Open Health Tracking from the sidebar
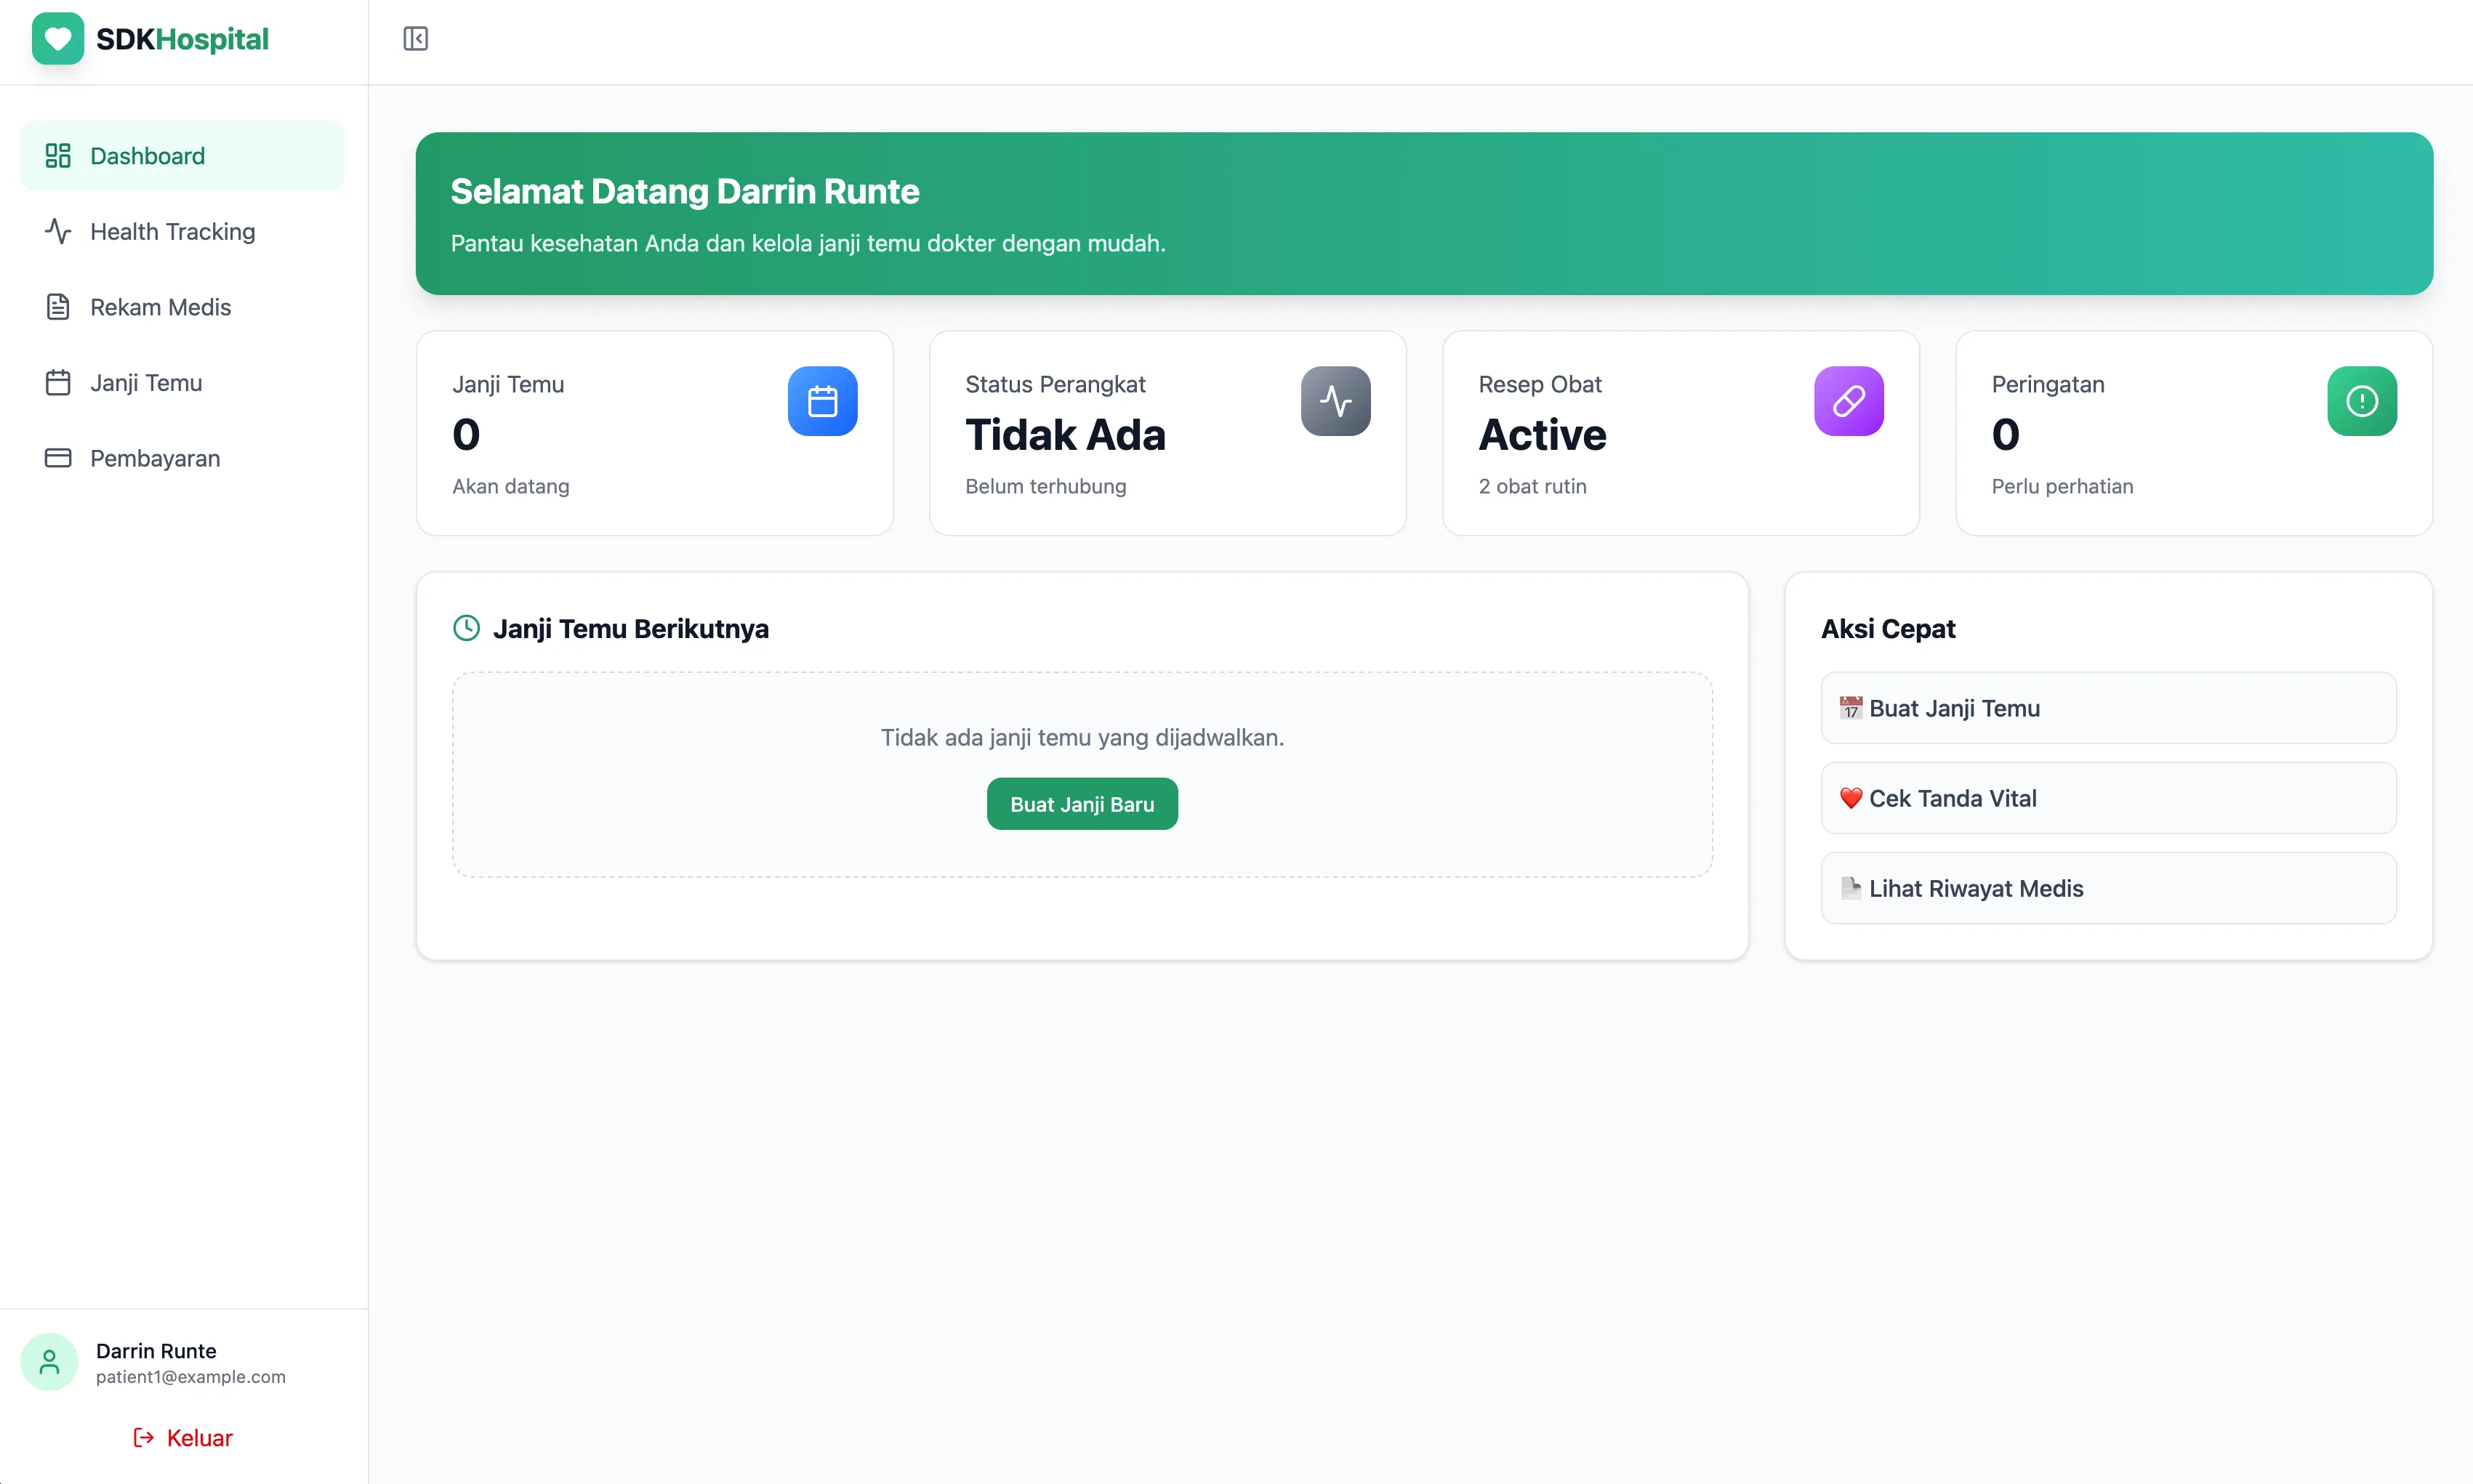Image resolution: width=2473 pixels, height=1484 pixels. pos(171,231)
